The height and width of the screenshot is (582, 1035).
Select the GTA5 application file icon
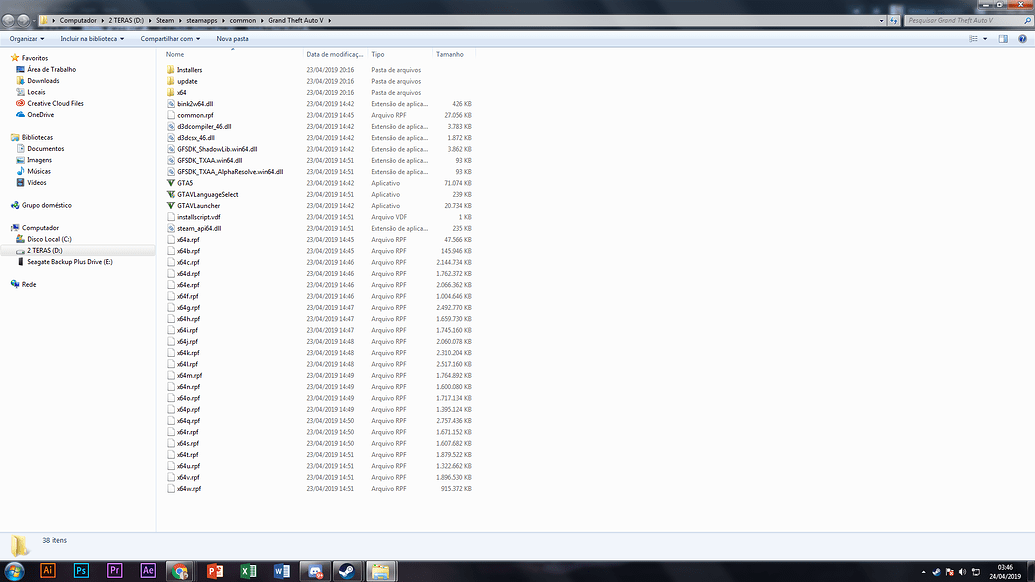170,183
